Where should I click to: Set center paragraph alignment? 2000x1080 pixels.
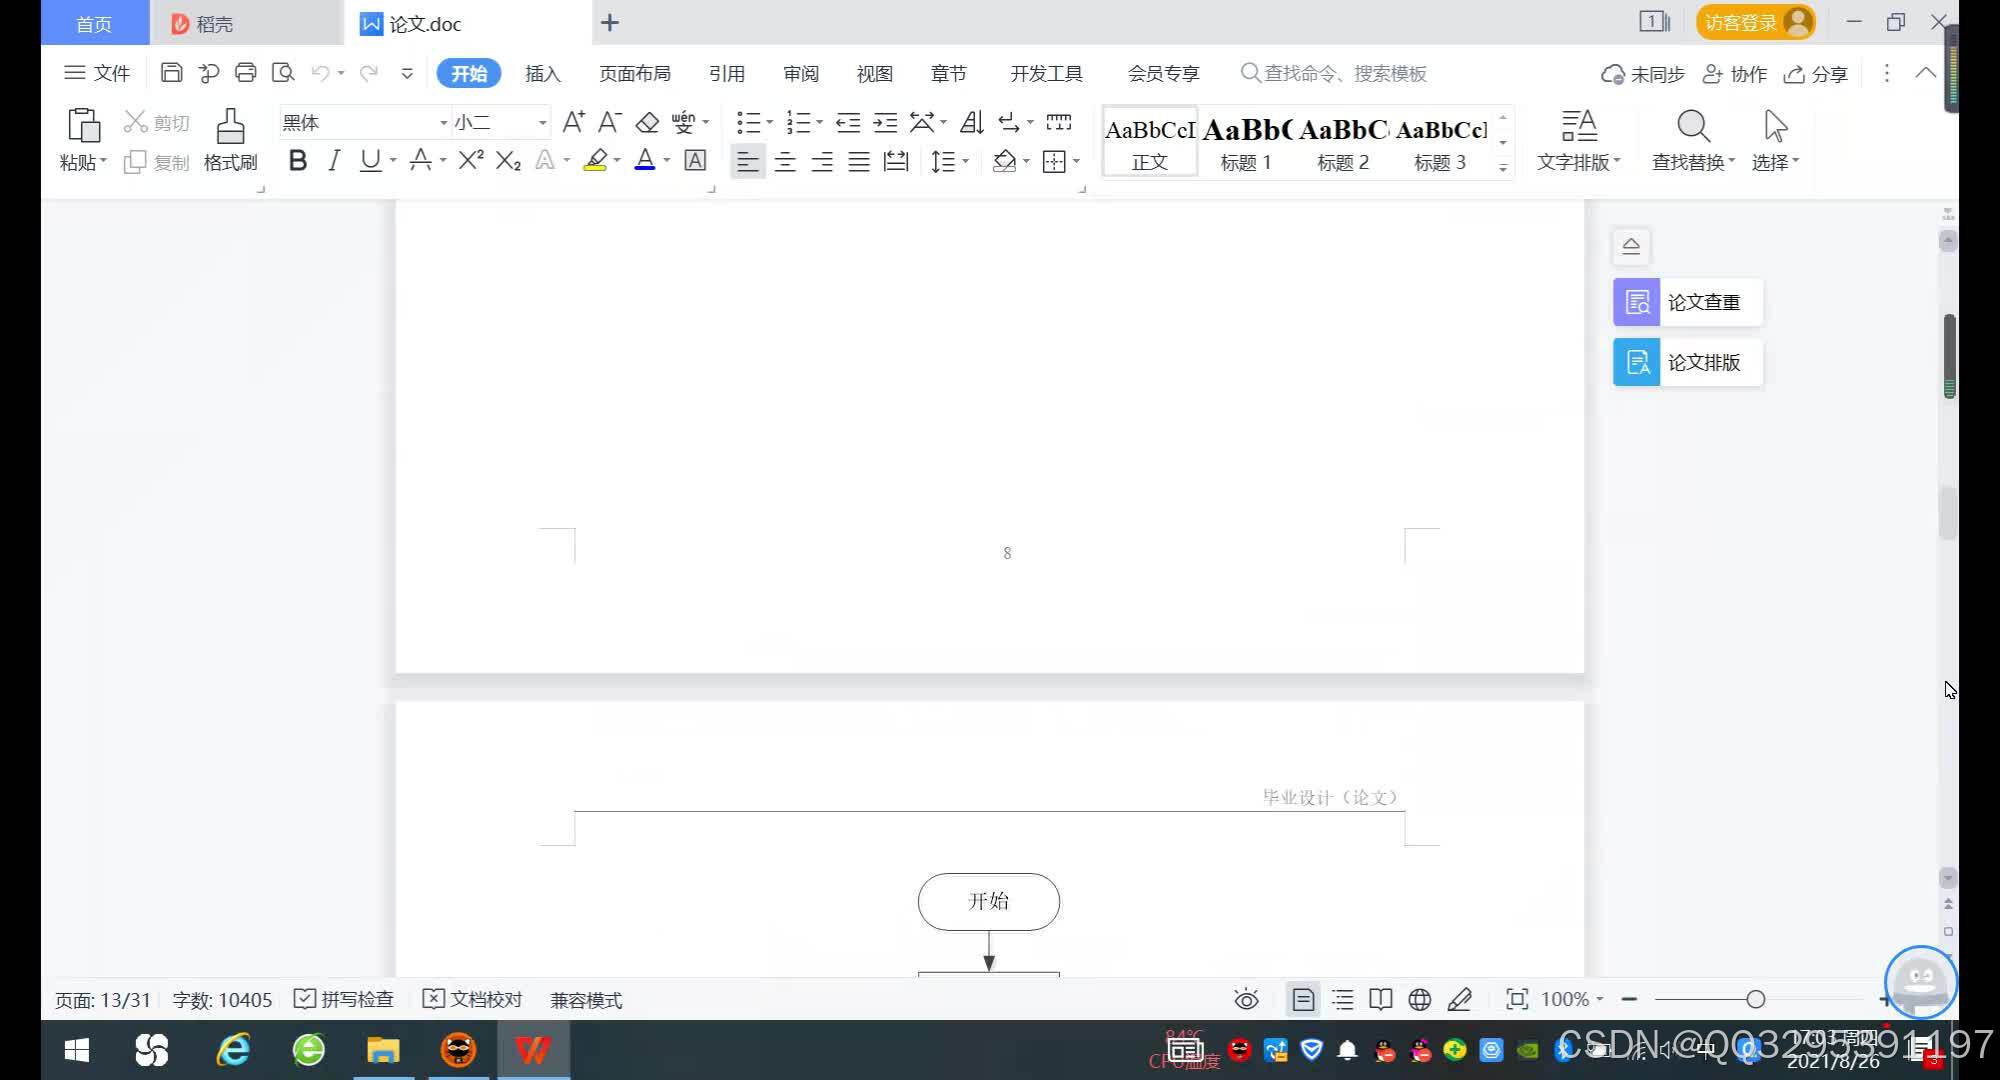point(785,161)
